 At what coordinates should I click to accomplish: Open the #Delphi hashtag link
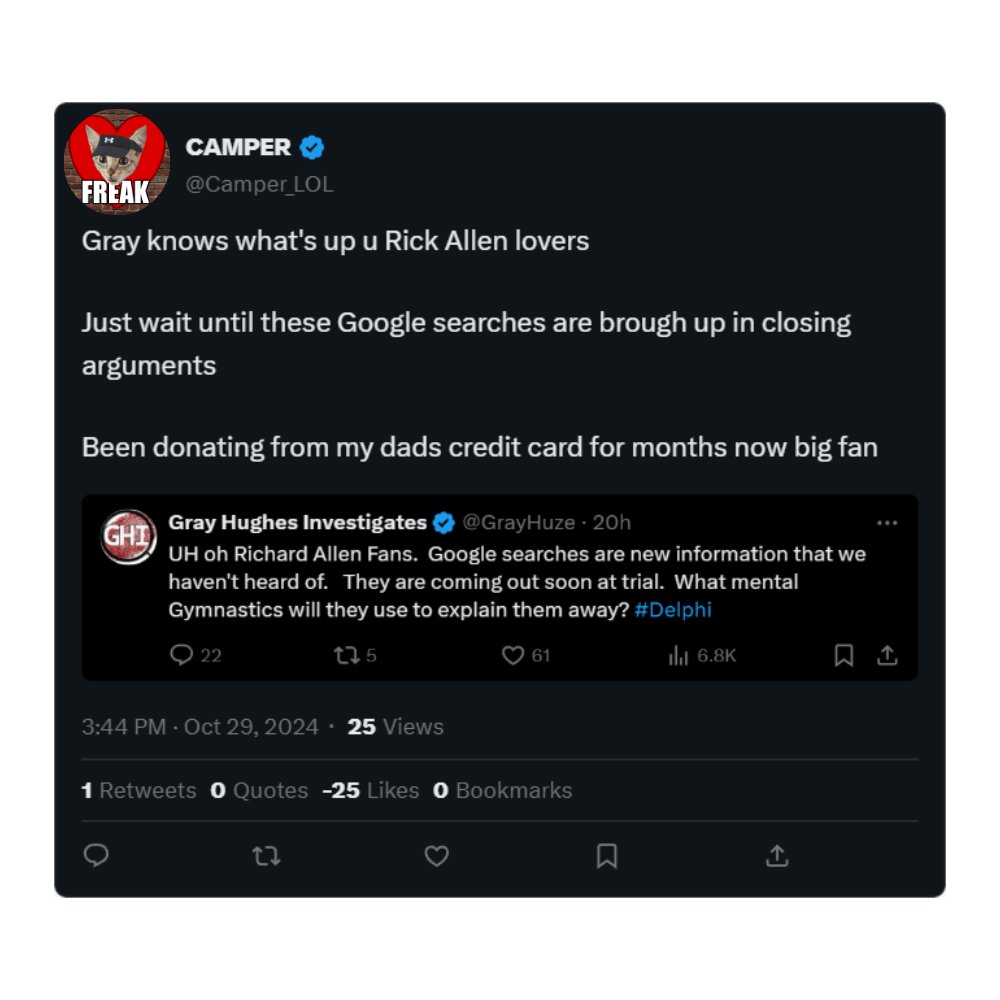click(675, 610)
